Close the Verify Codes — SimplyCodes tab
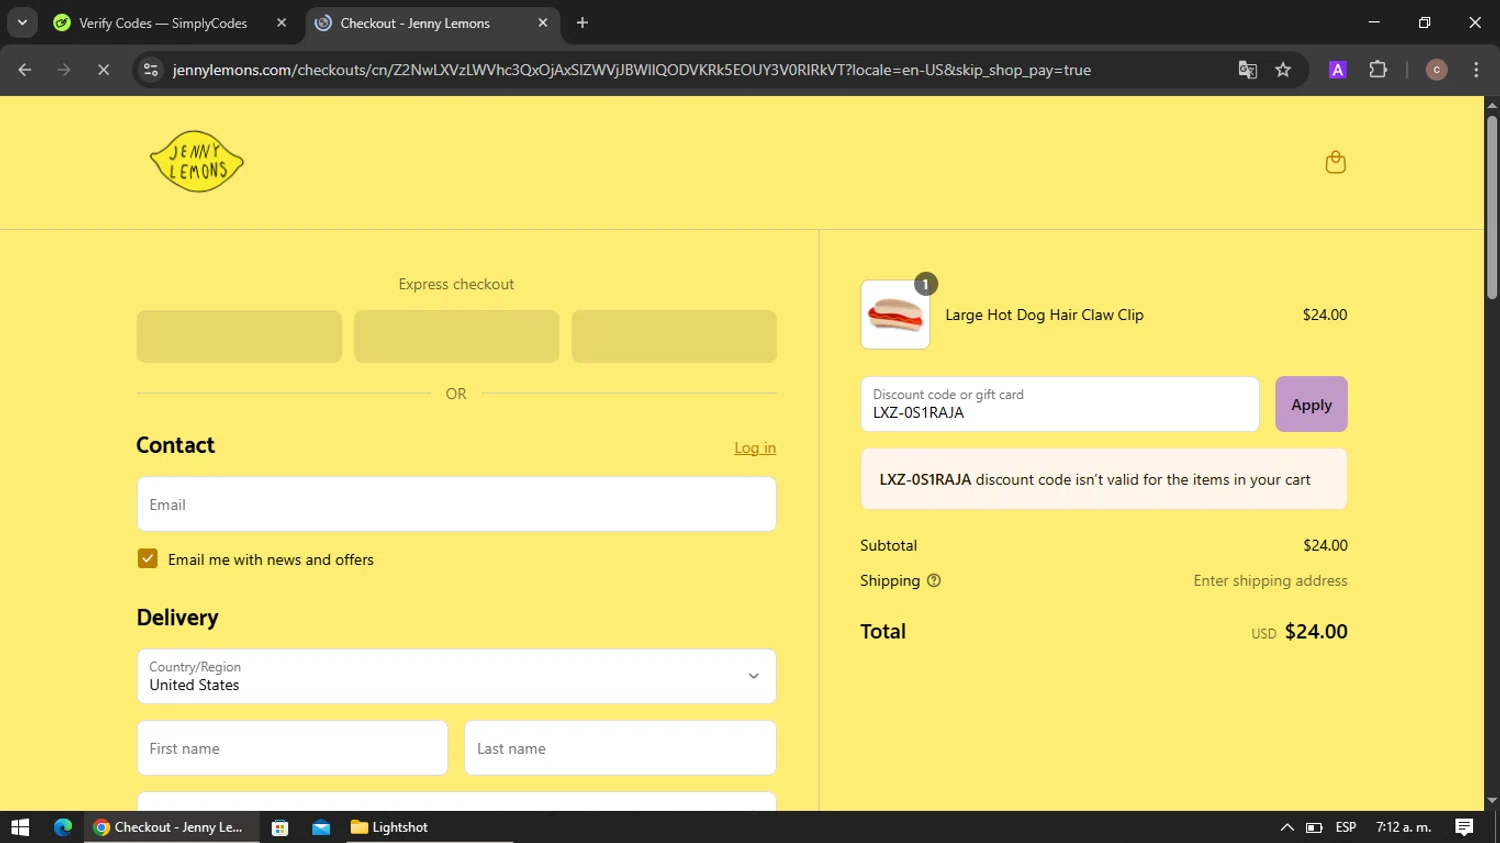The height and width of the screenshot is (843, 1500). pyautogui.click(x=281, y=23)
